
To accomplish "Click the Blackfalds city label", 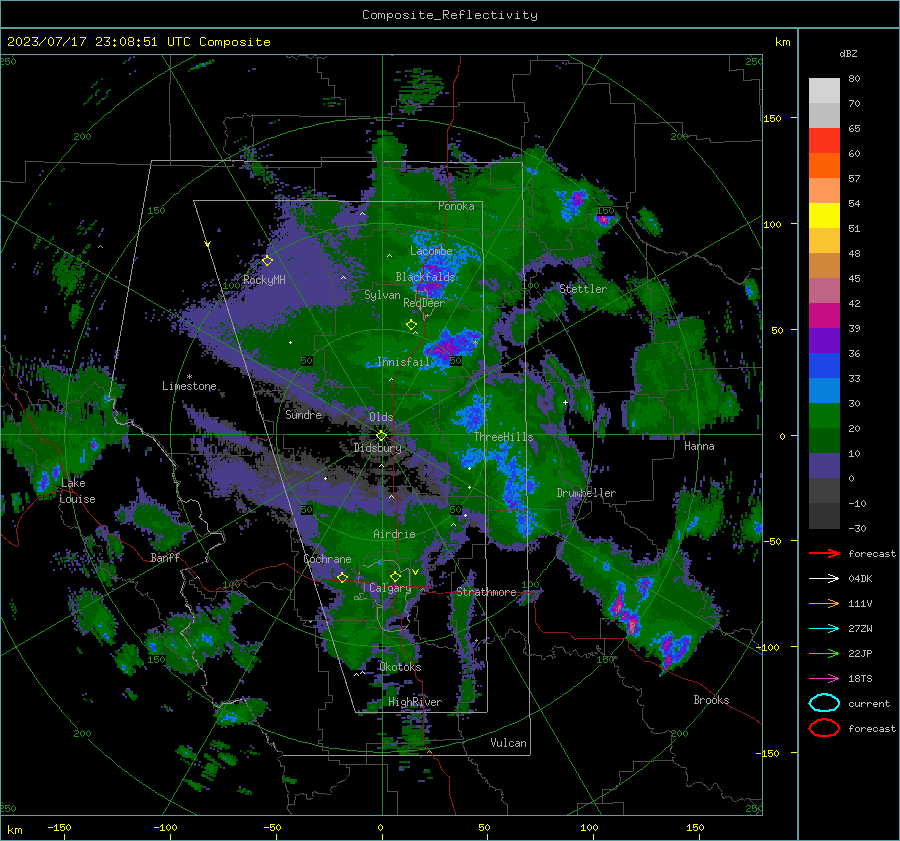I will (425, 277).
